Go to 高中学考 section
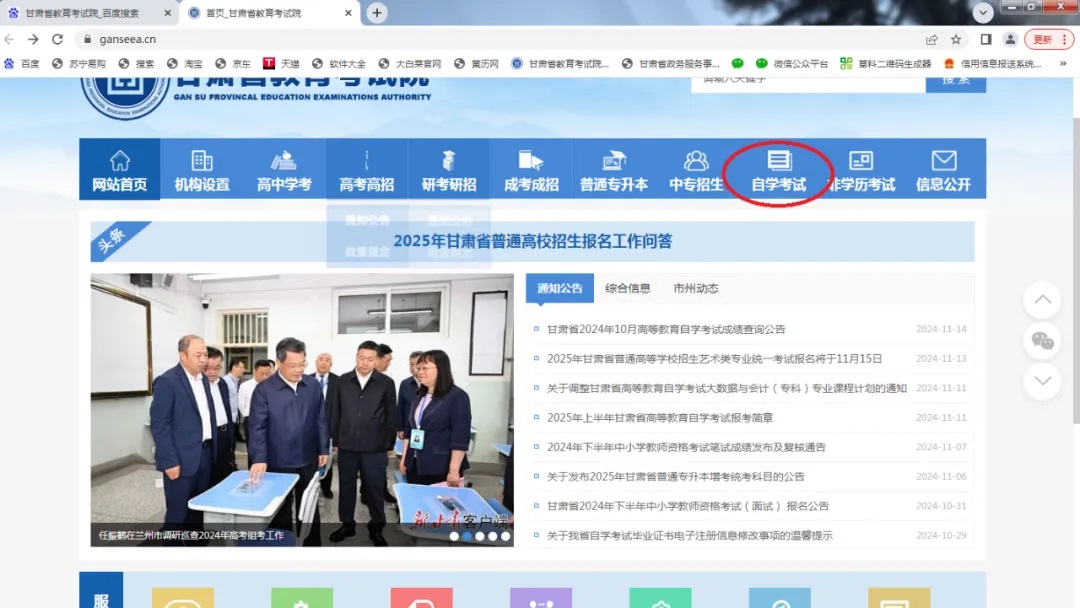The image size is (1080, 608). 284,169
